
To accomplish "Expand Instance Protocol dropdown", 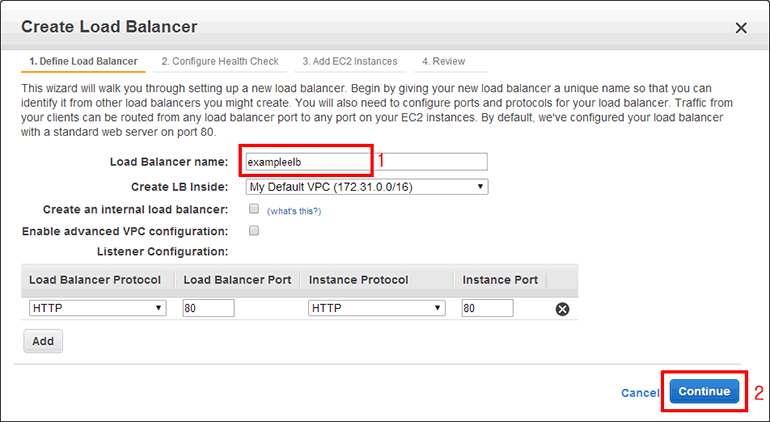I will [x=377, y=308].
